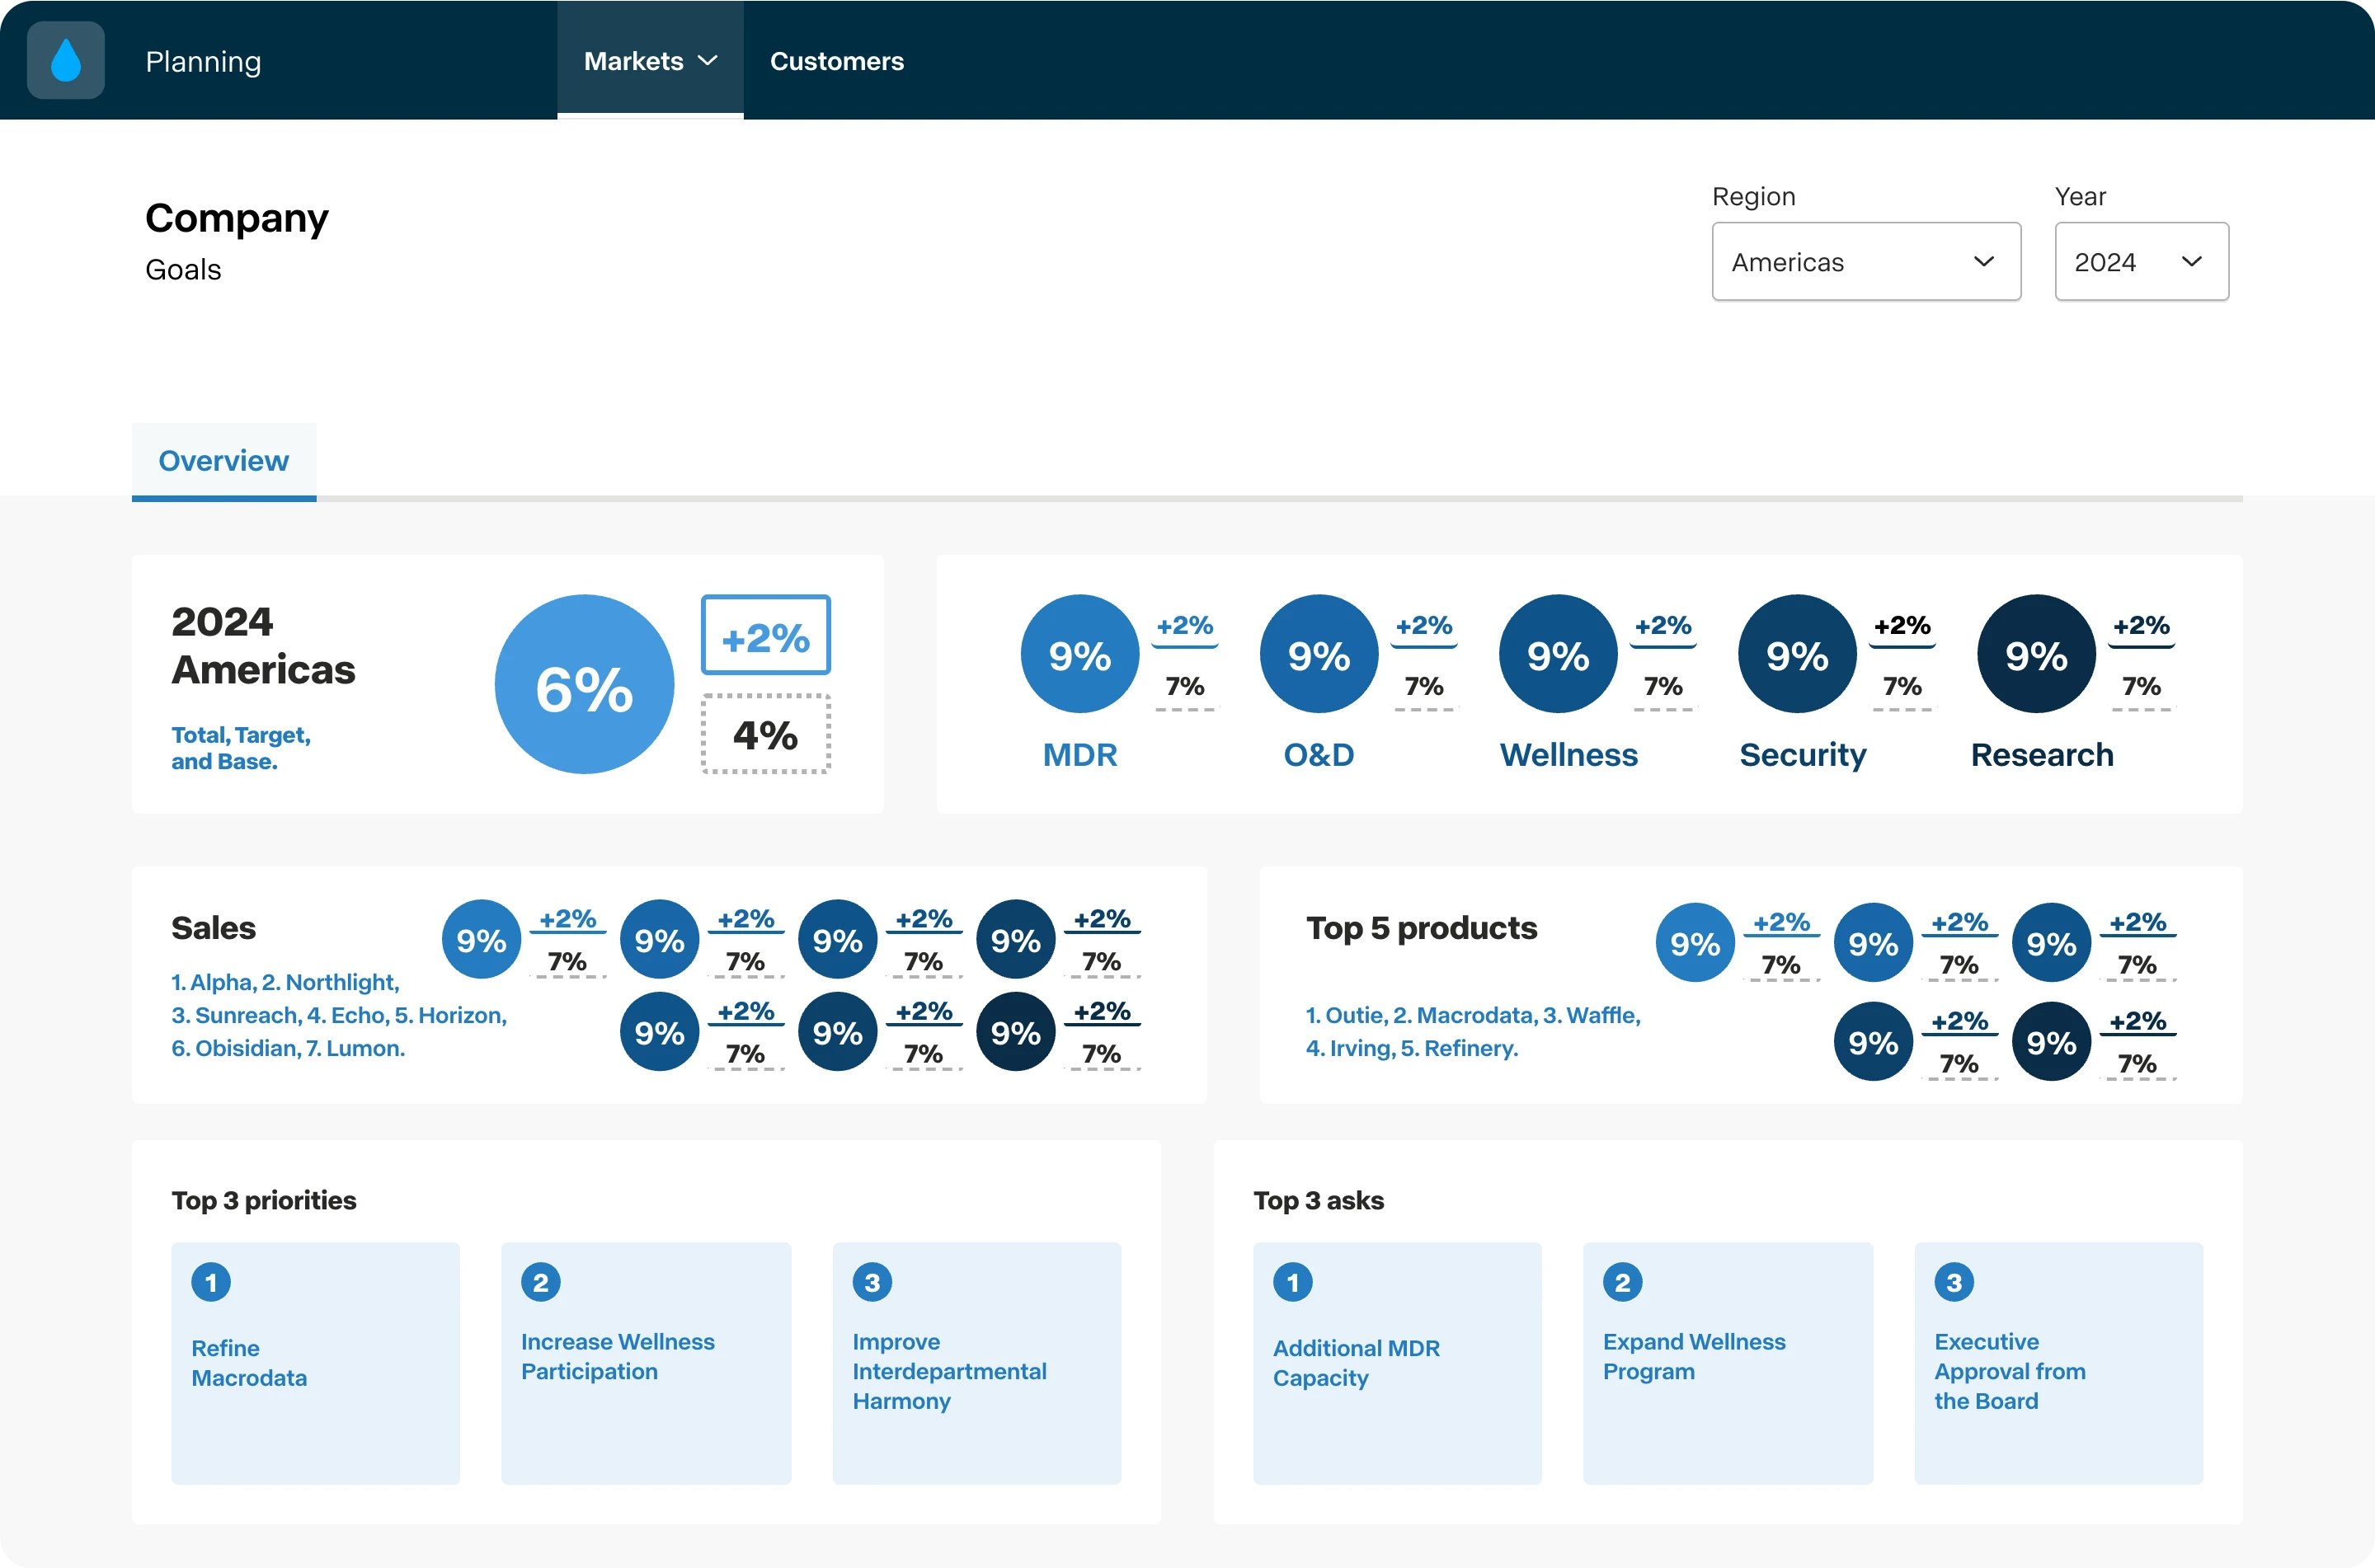This screenshot has width=2375, height=1568.
Task: Open Increase Wellness Participation priority card
Action: coord(646,1363)
